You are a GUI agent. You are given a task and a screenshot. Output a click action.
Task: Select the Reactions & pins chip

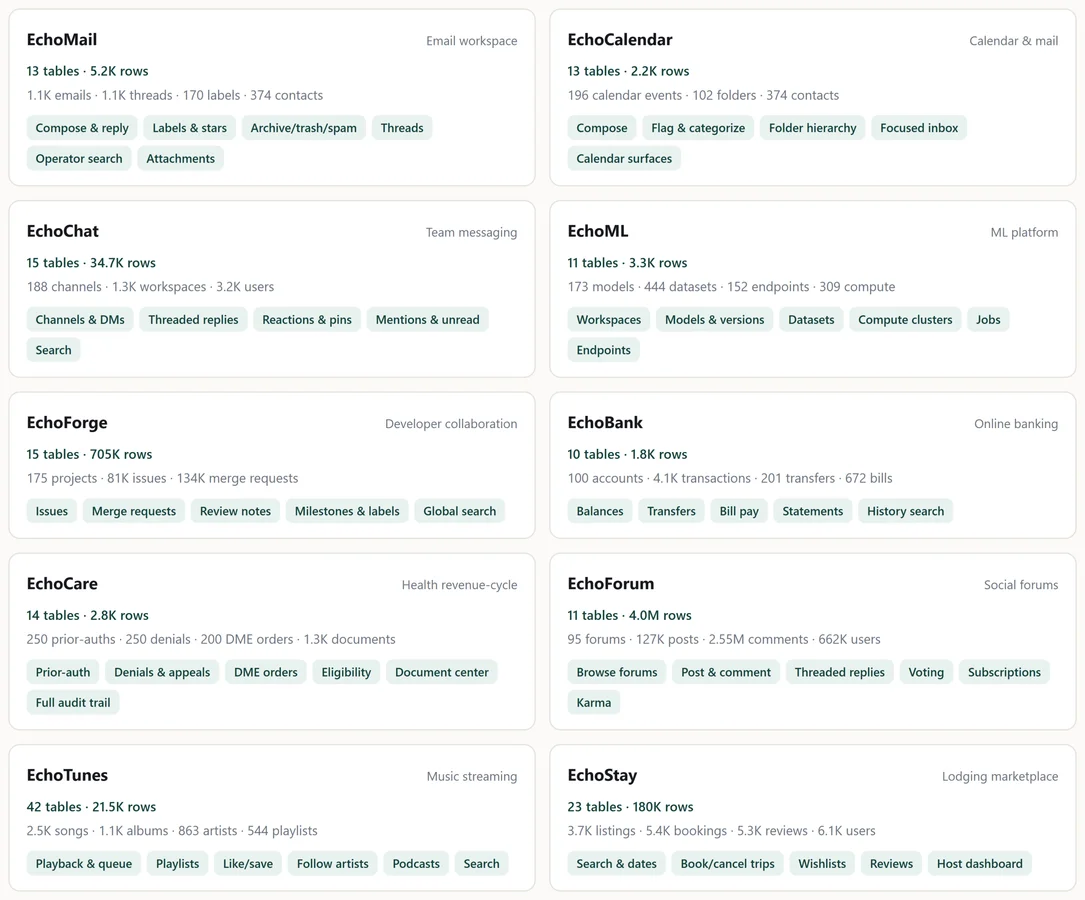(307, 320)
